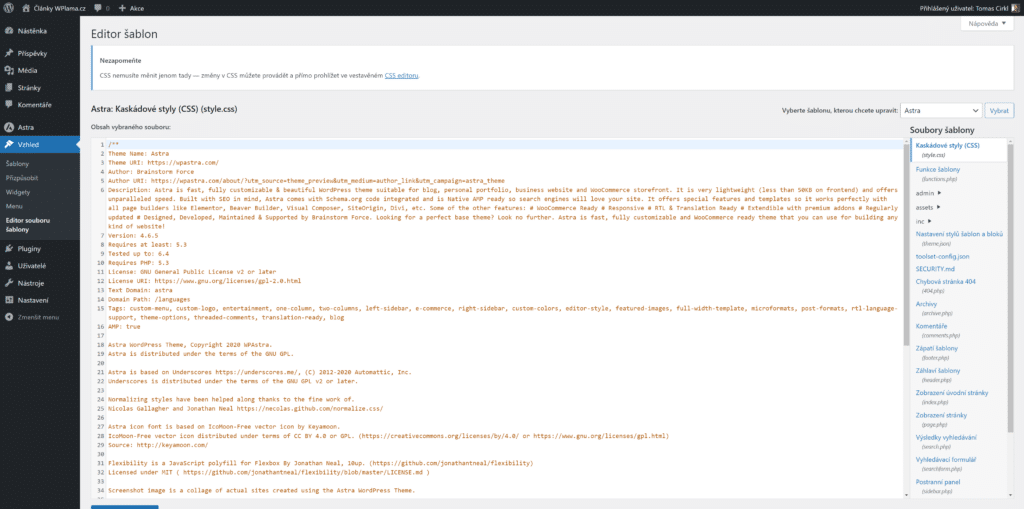
Task: Place cursor on 'Theme Name: Astra' line
Action: (139, 153)
